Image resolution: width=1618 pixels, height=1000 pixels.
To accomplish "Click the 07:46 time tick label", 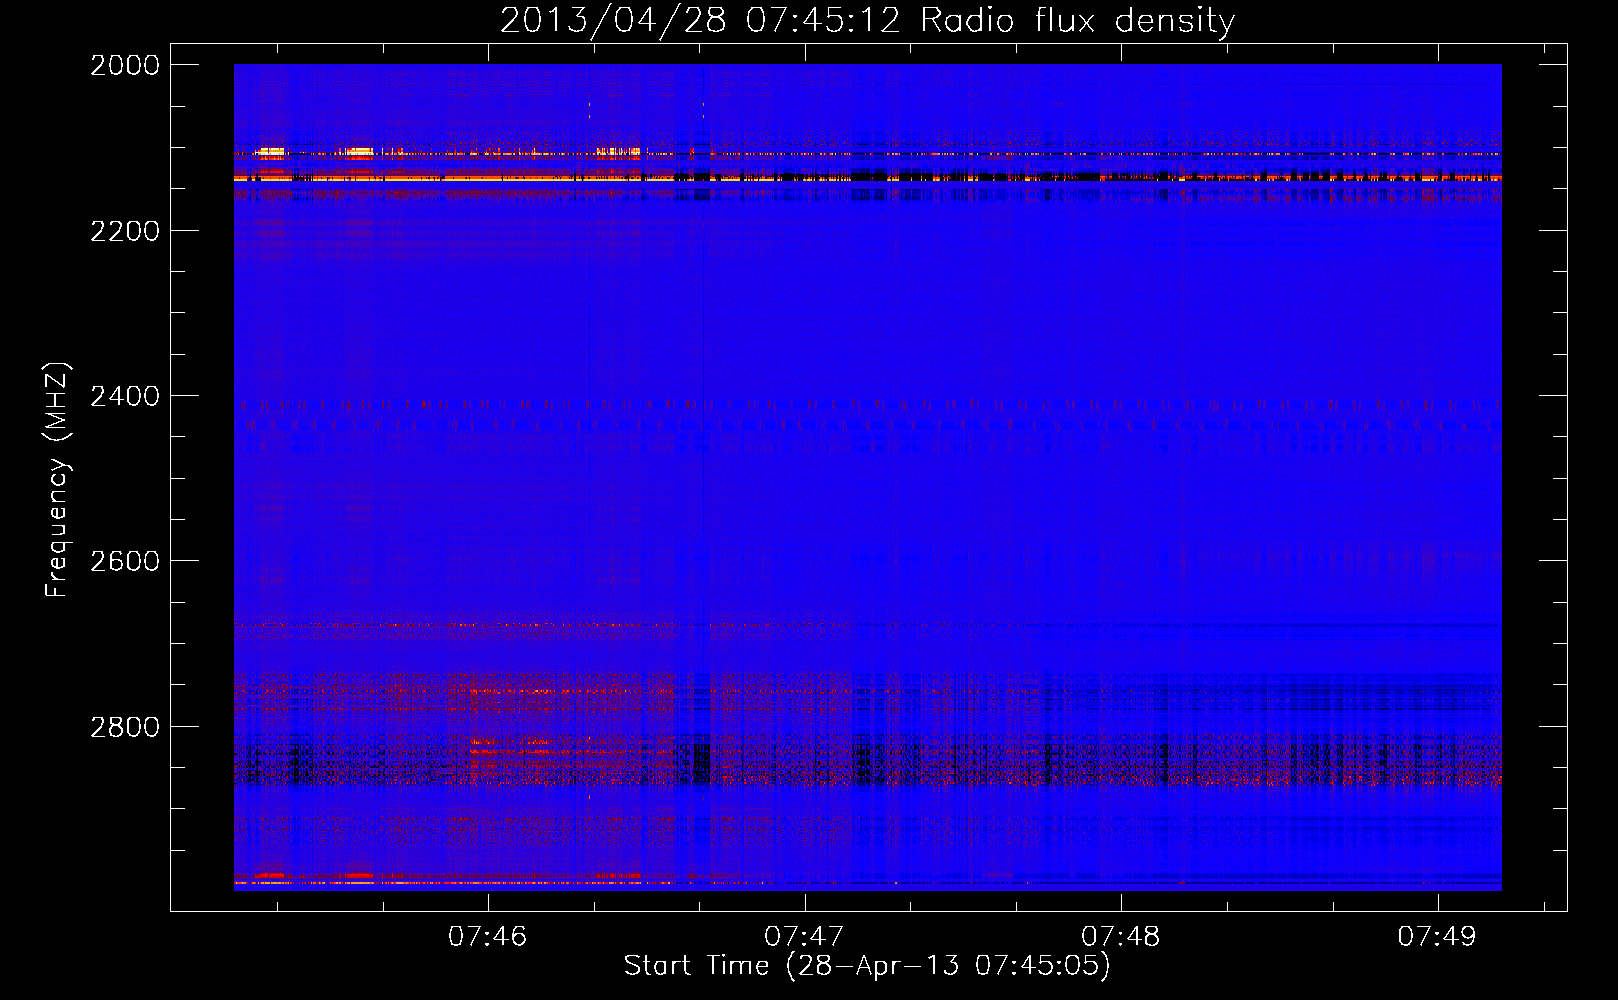I will (487, 937).
